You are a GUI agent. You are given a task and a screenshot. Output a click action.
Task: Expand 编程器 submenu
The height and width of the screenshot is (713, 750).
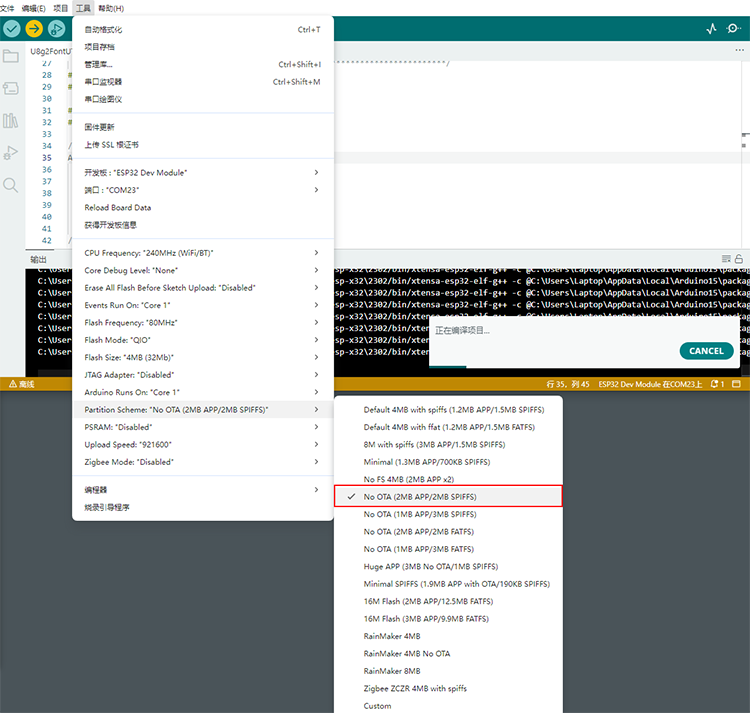[202, 490]
